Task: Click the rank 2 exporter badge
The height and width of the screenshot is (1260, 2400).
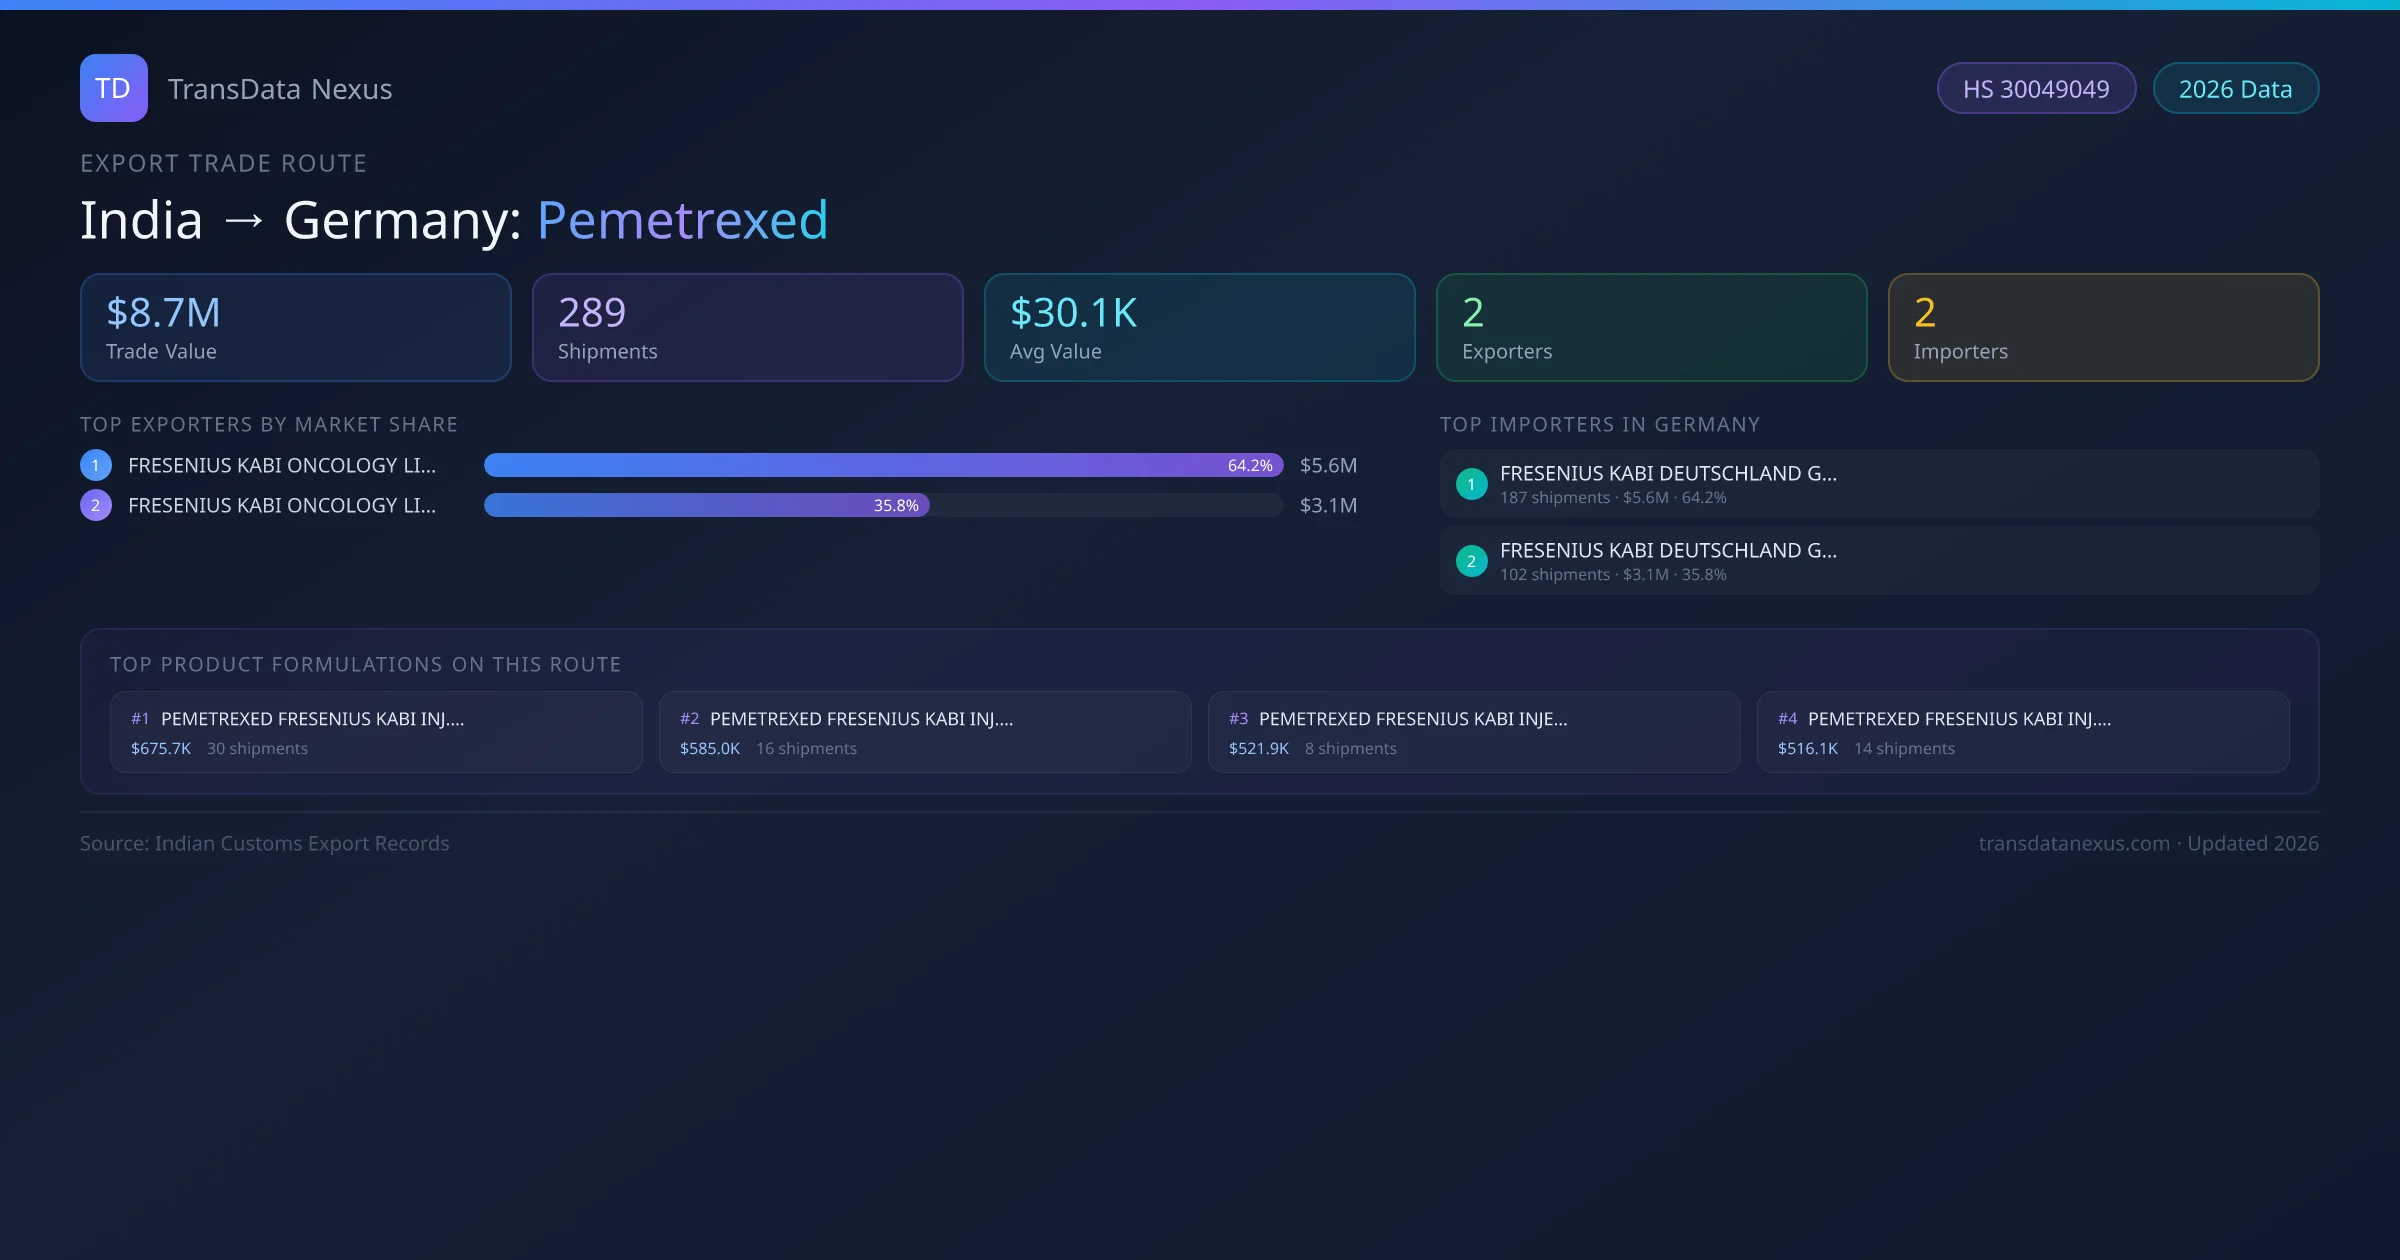Action: click(x=96, y=505)
